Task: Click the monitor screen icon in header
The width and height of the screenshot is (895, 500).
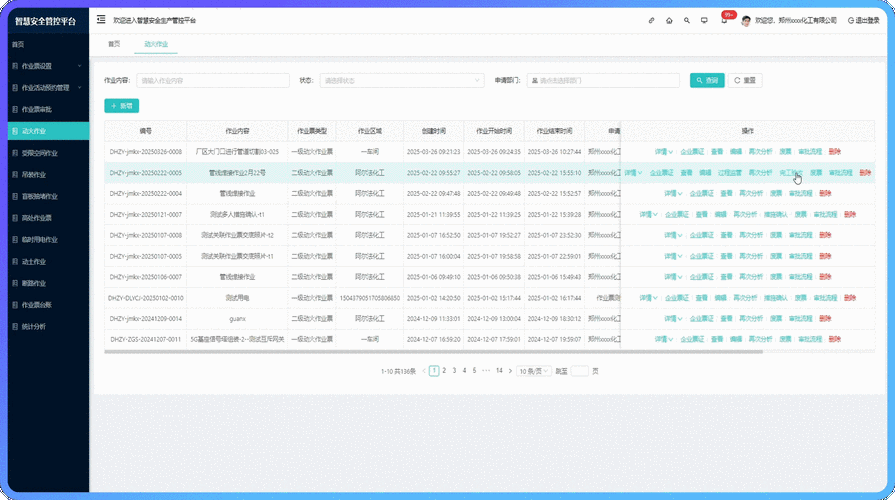Action: (704, 20)
